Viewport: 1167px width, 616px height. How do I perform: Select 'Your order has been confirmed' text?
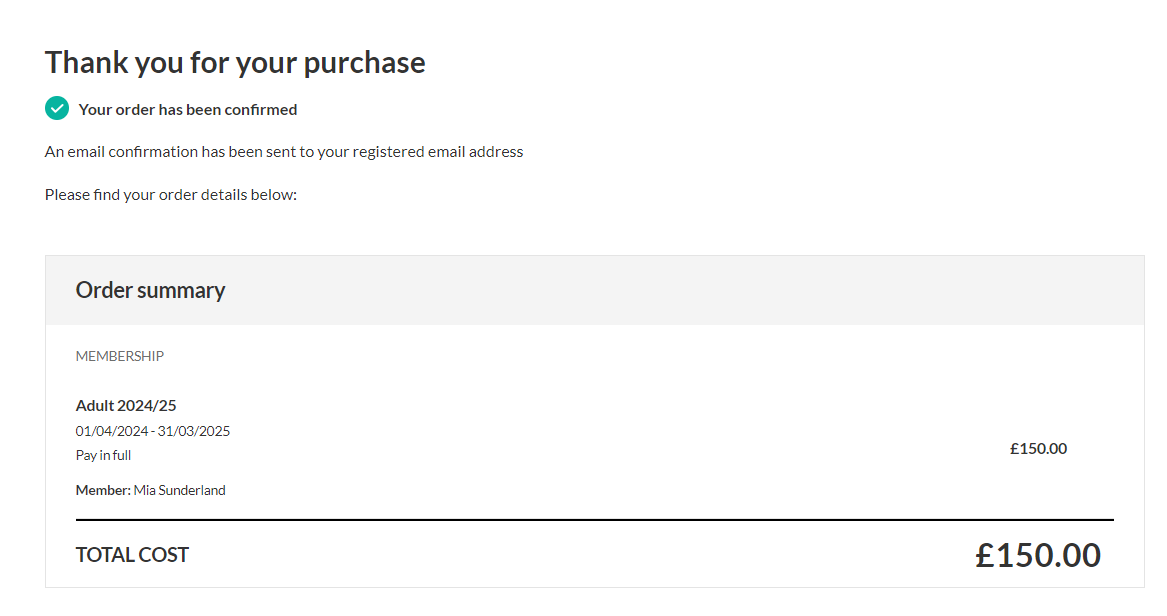click(x=188, y=109)
